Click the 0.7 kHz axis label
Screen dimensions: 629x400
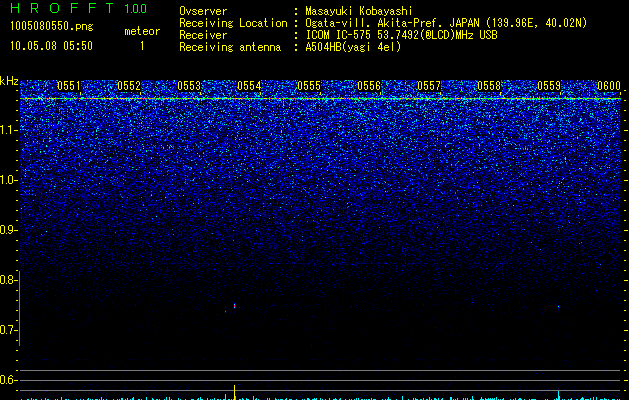(8, 330)
